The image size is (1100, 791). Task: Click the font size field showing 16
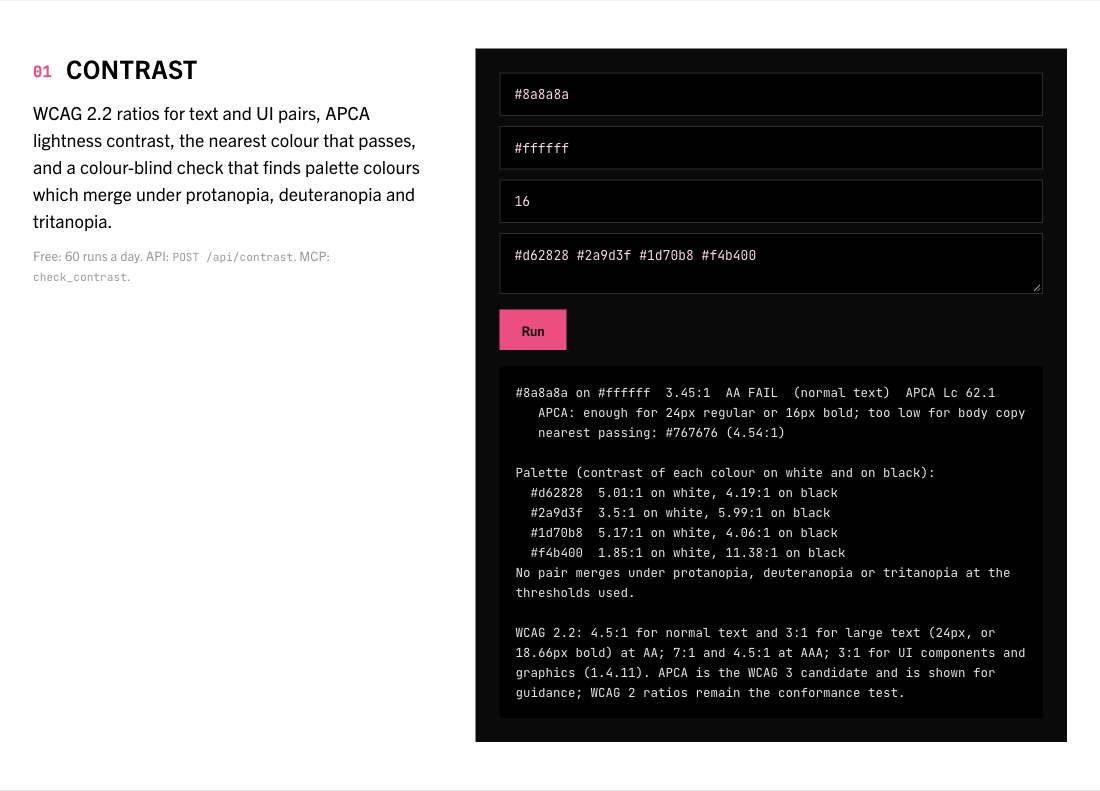click(770, 201)
